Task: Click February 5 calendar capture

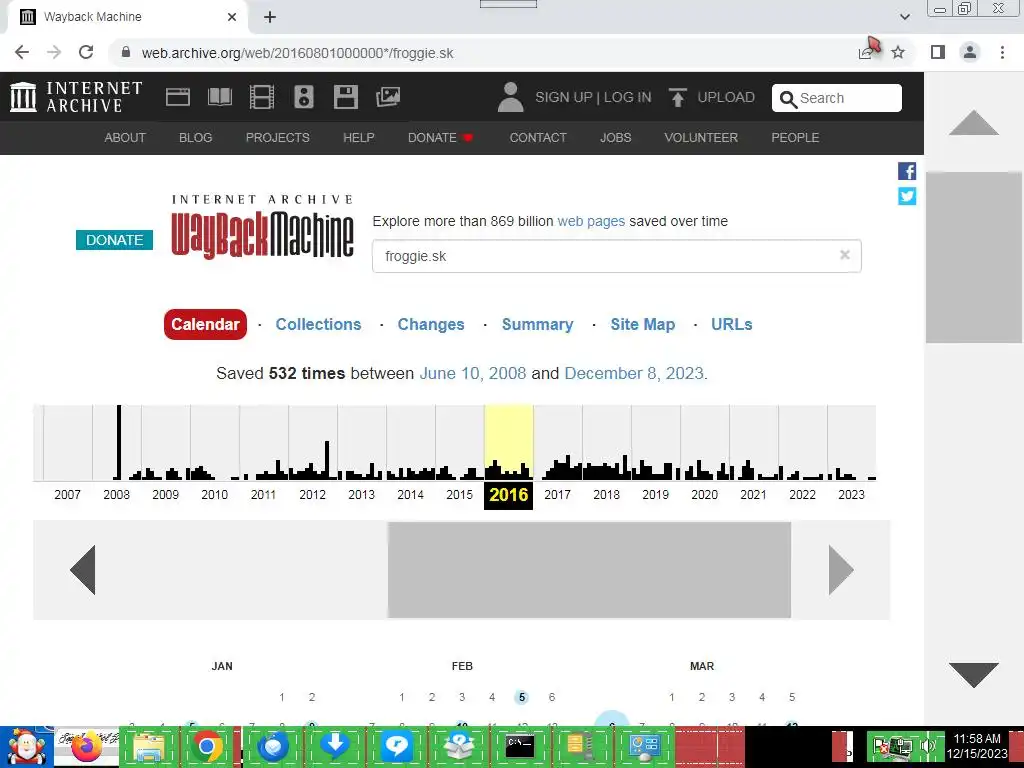Action: pos(522,697)
